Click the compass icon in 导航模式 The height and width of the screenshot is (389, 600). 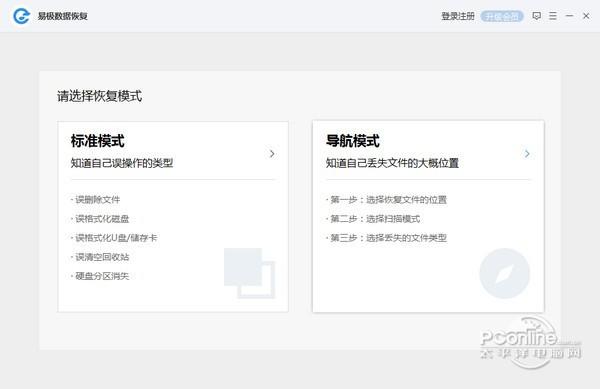click(x=505, y=273)
